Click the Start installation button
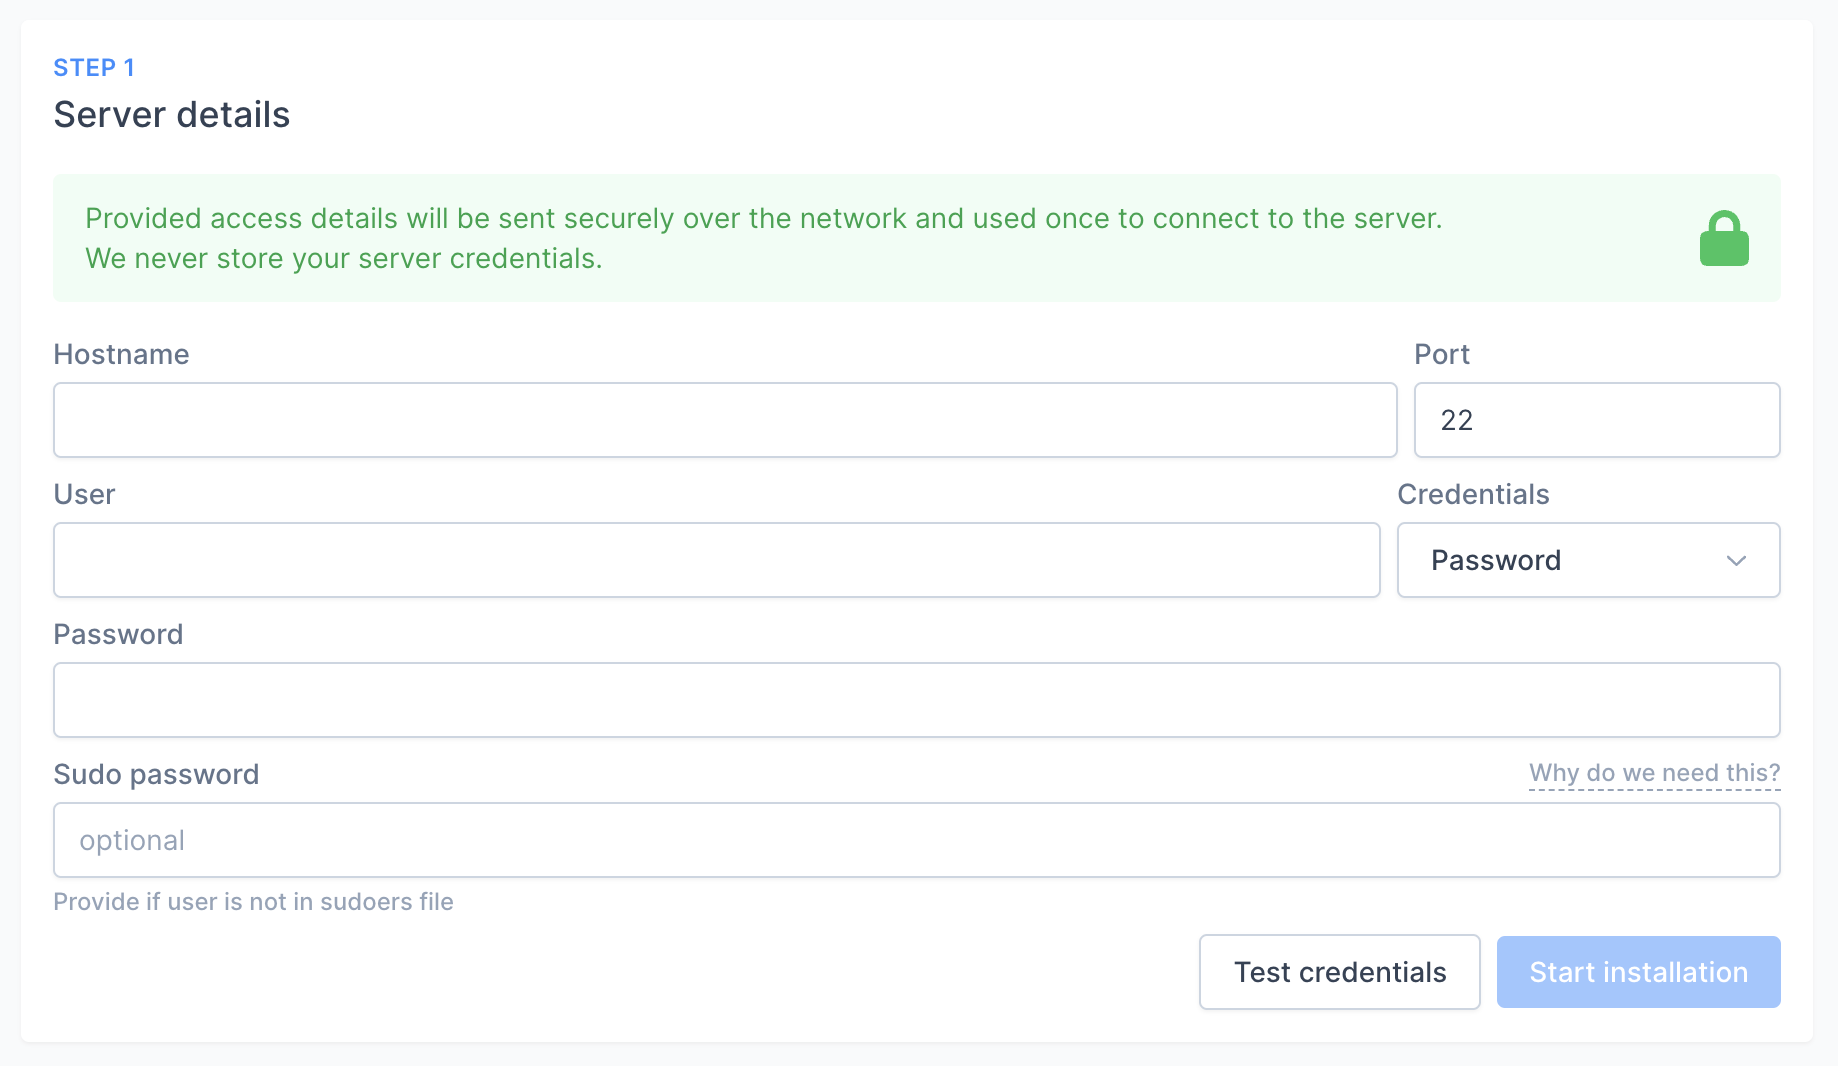The height and width of the screenshot is (1066, 1838). [1638, 972]
